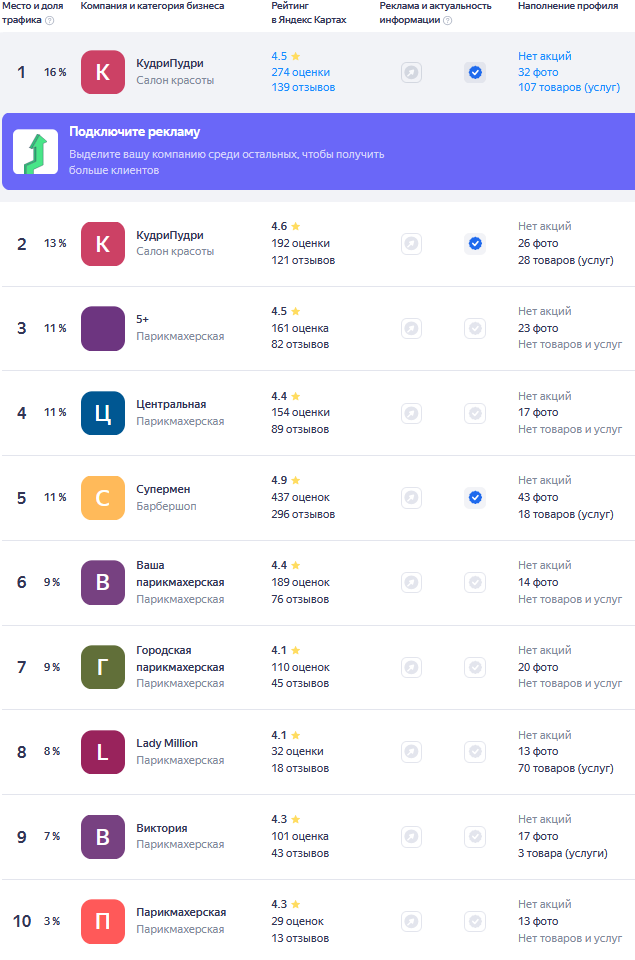Click the 'Подключите рекламу' banner heading
The height and width of the screenshot is (960, 635).
click(134, 132)
